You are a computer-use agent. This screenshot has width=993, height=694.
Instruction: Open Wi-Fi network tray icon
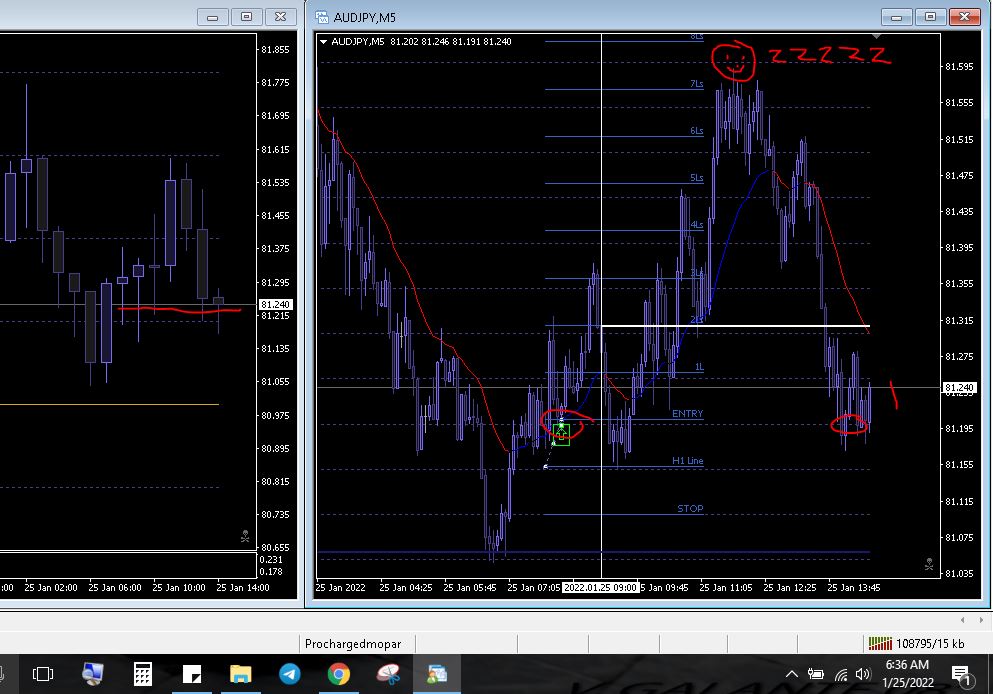click(840, 675)
